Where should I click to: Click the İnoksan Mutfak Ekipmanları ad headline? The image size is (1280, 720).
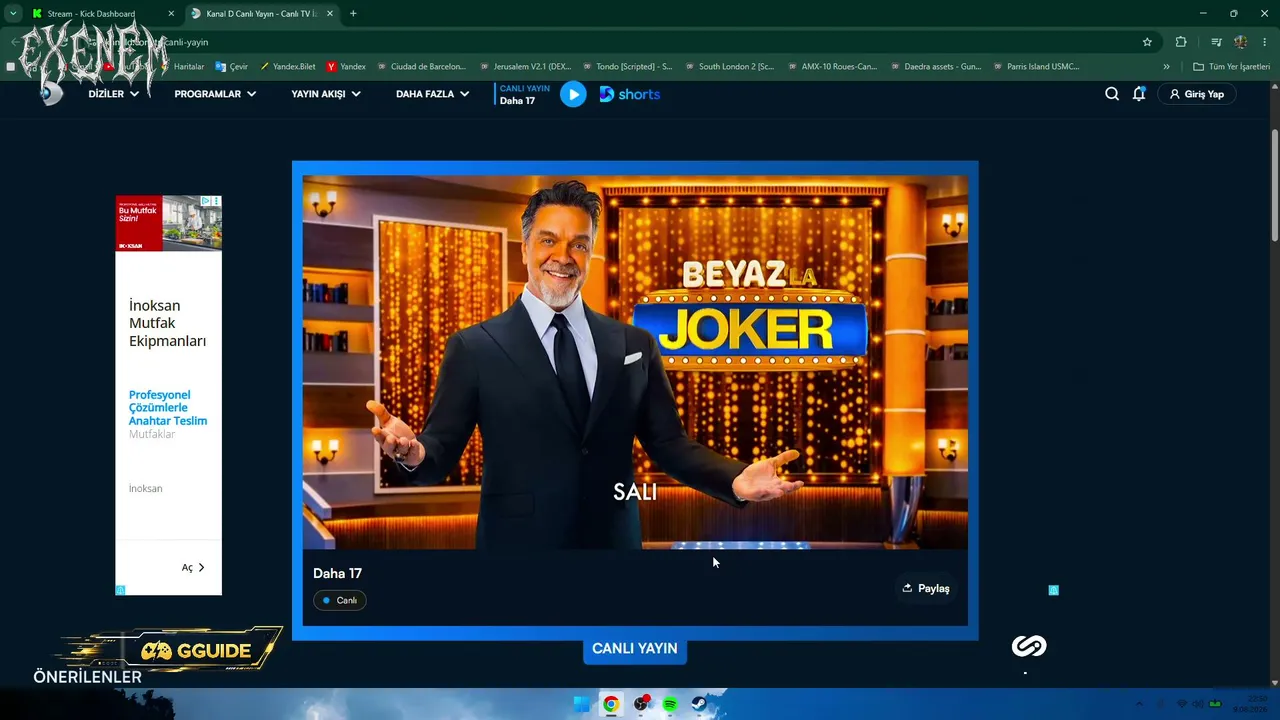(167, 323)
